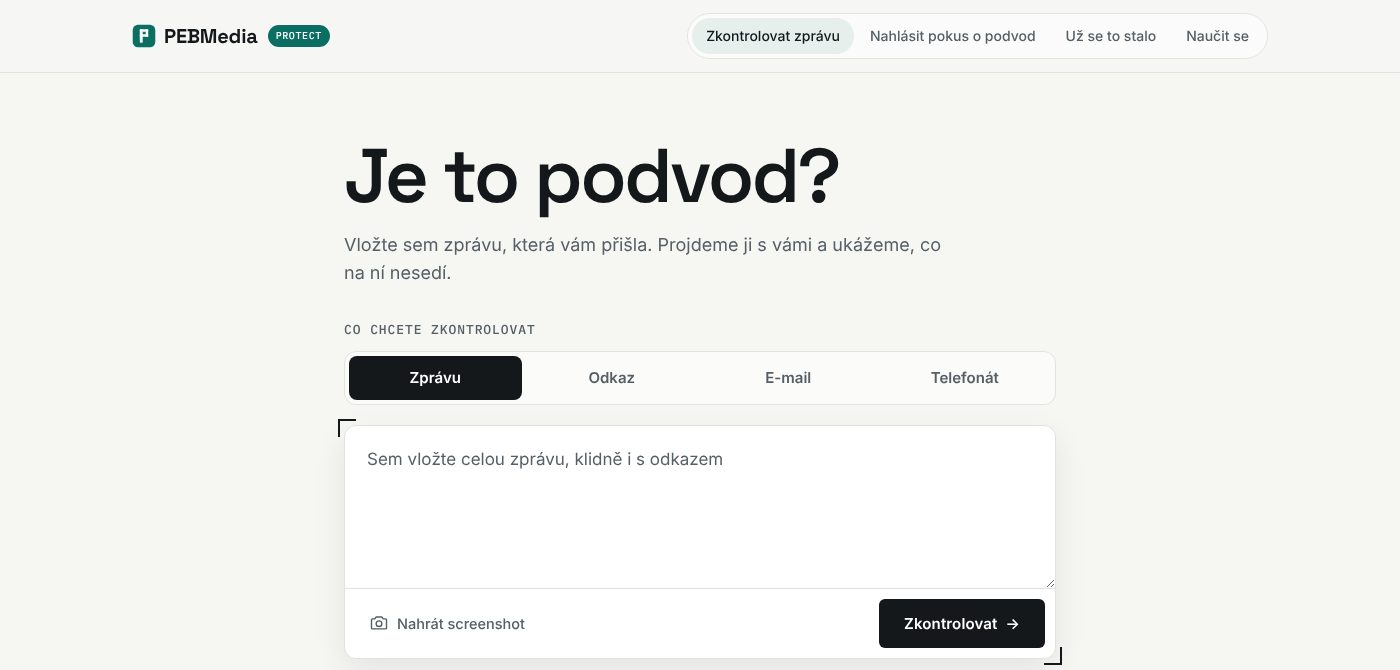This screenshot has height=670, width=1400.
Task: Switch to the E-mail tab
Action: coord(788,378)
